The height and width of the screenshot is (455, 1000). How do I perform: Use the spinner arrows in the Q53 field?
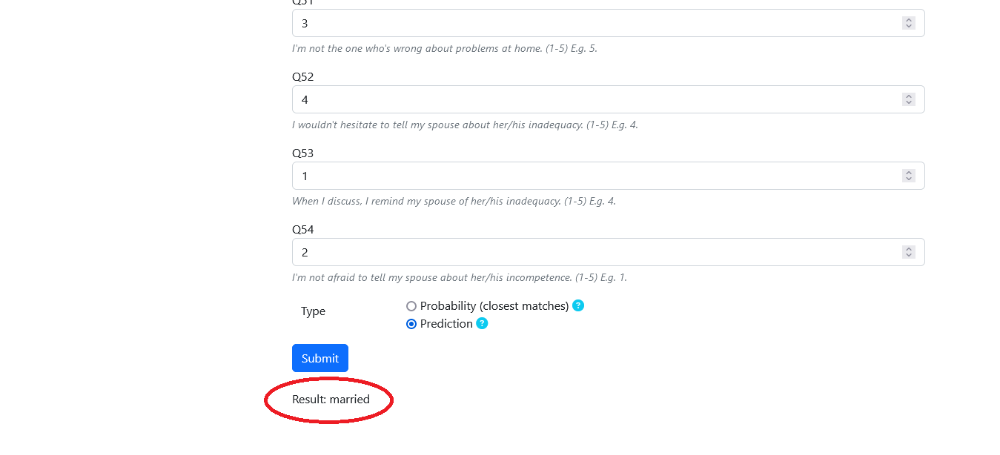(908, 175)
